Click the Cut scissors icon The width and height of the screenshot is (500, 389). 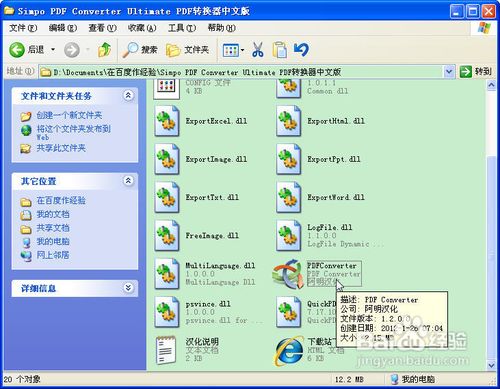(x=258, y=50)
